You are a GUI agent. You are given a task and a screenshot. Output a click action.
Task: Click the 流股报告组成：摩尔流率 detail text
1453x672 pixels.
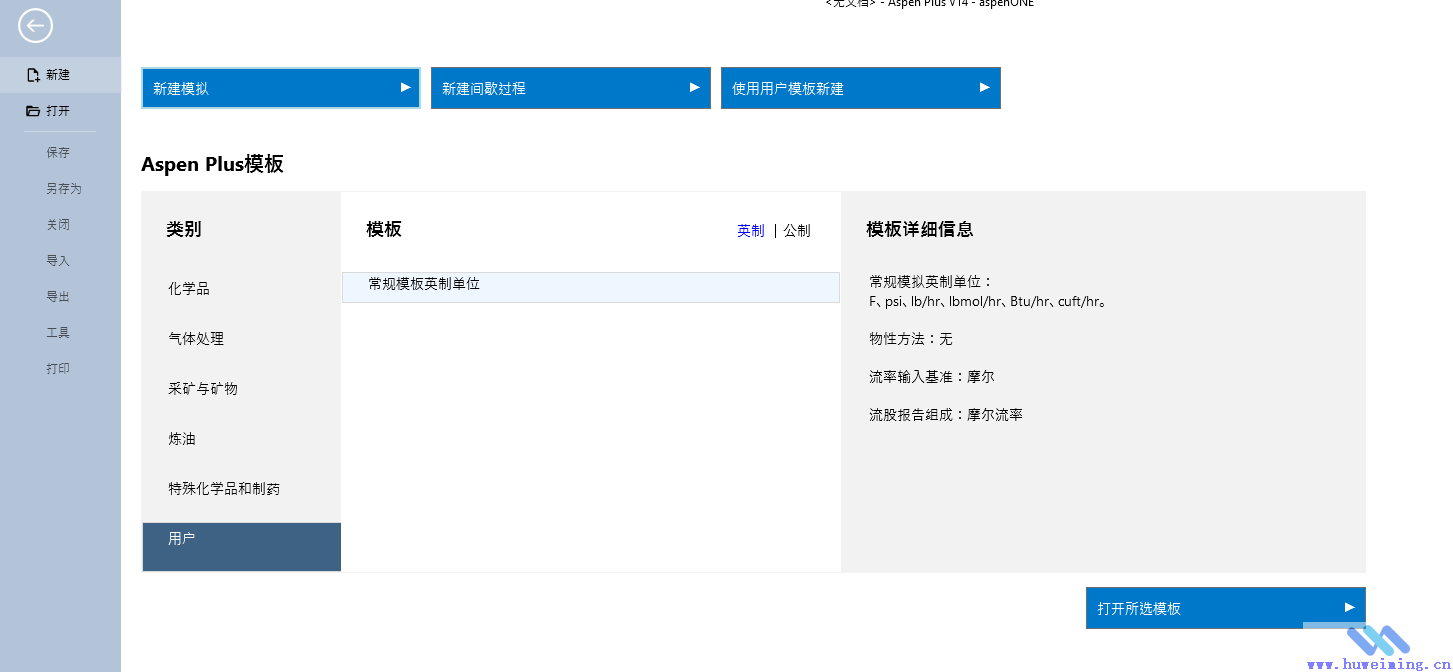click(x=946, y=415)
